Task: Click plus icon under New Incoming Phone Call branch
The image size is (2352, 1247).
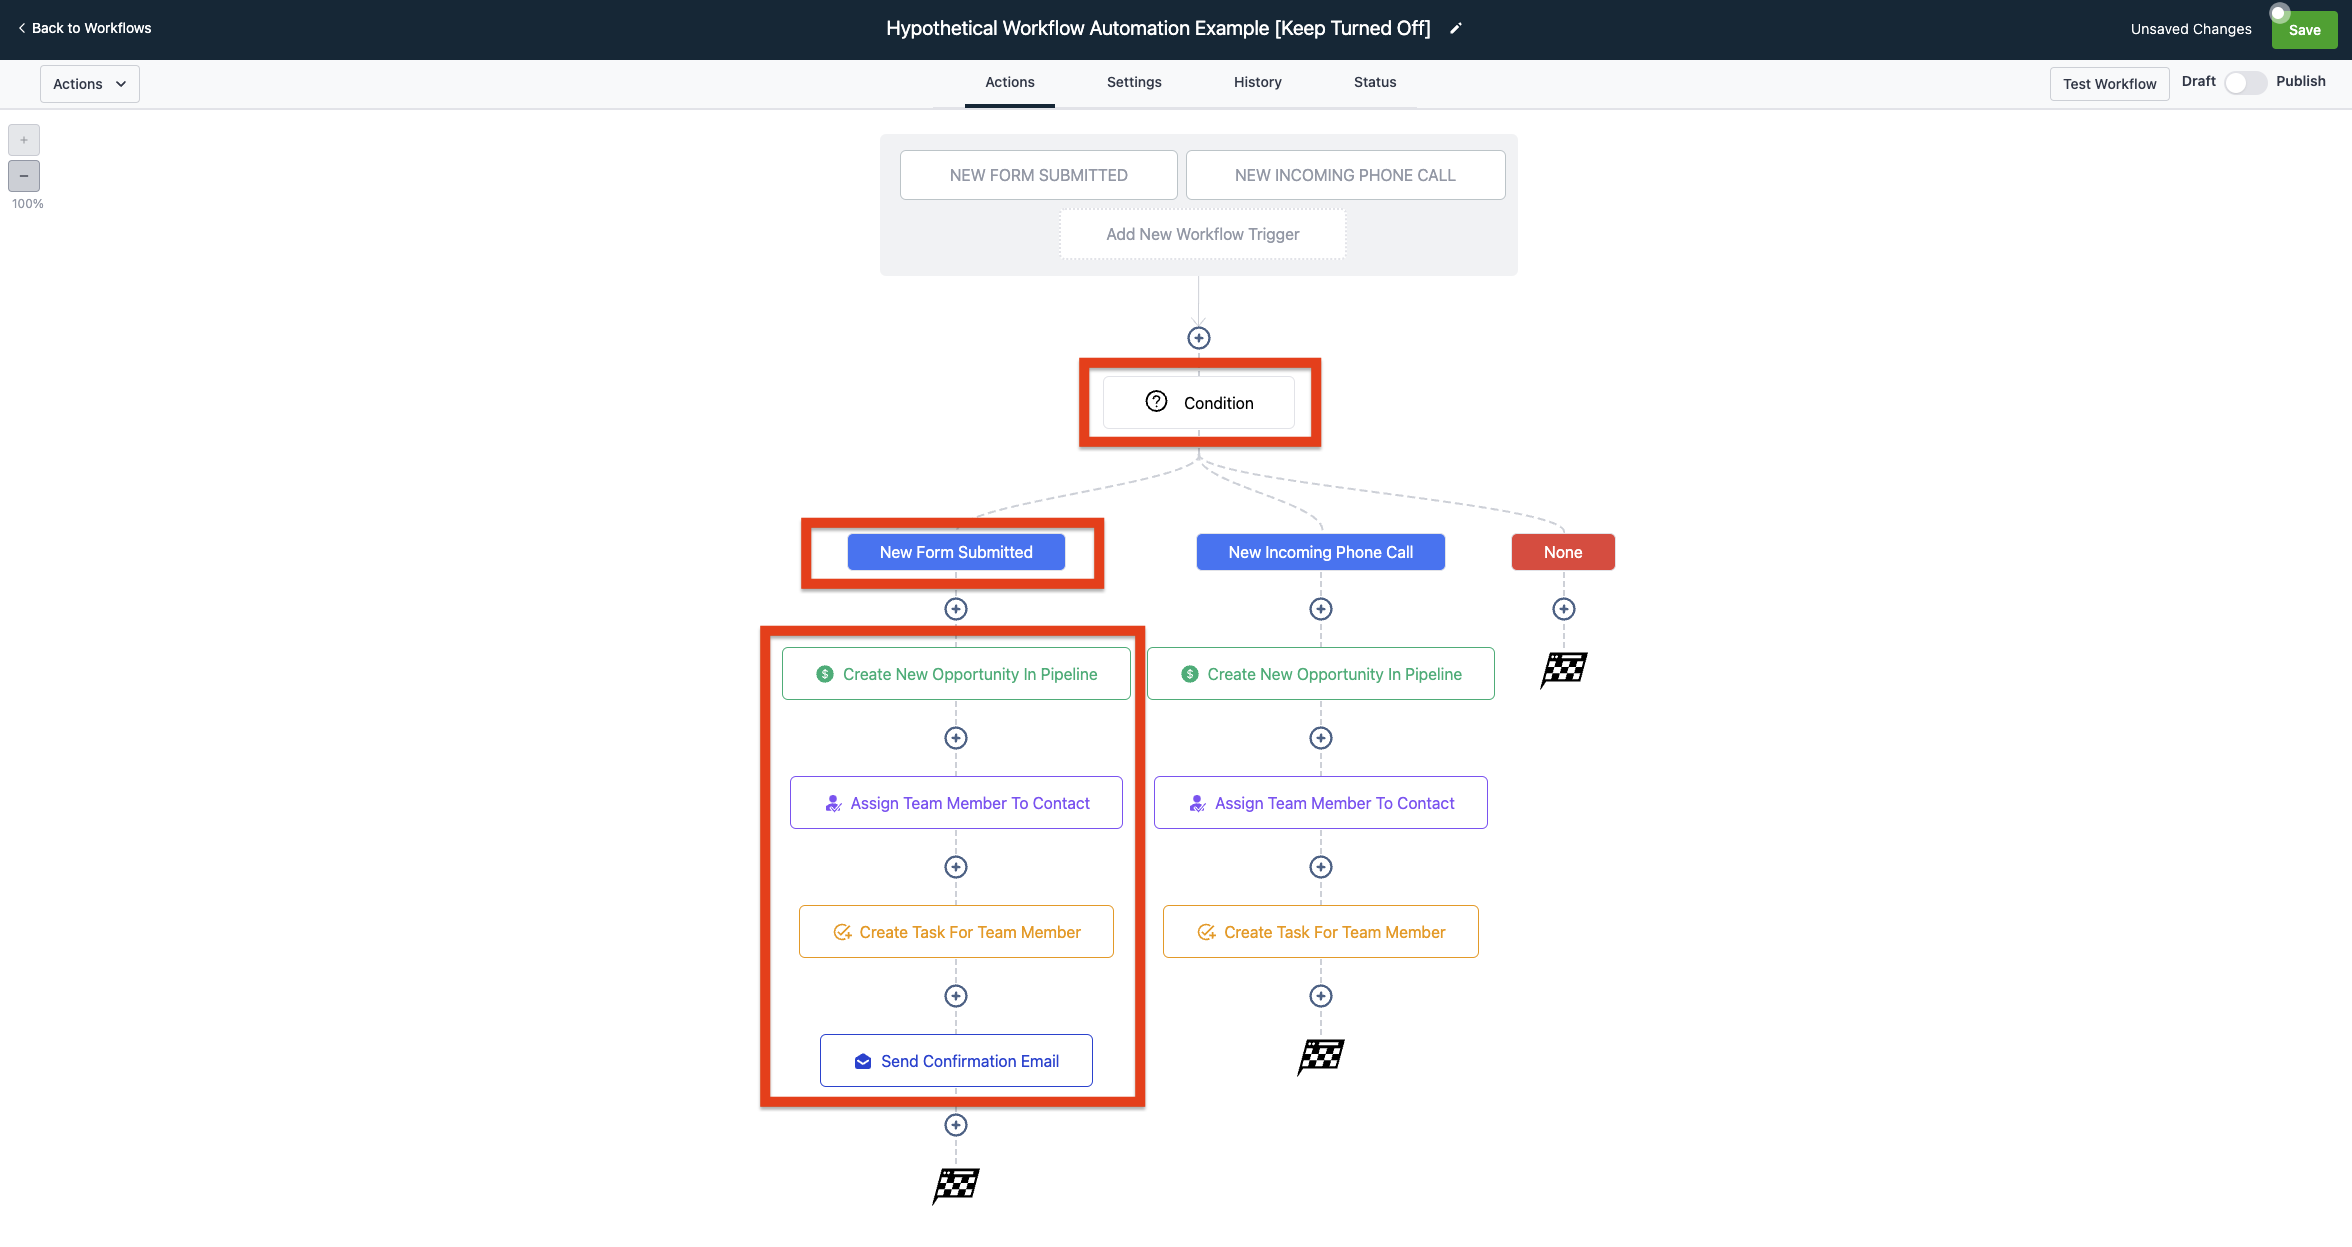Action: pos(1320,609)
